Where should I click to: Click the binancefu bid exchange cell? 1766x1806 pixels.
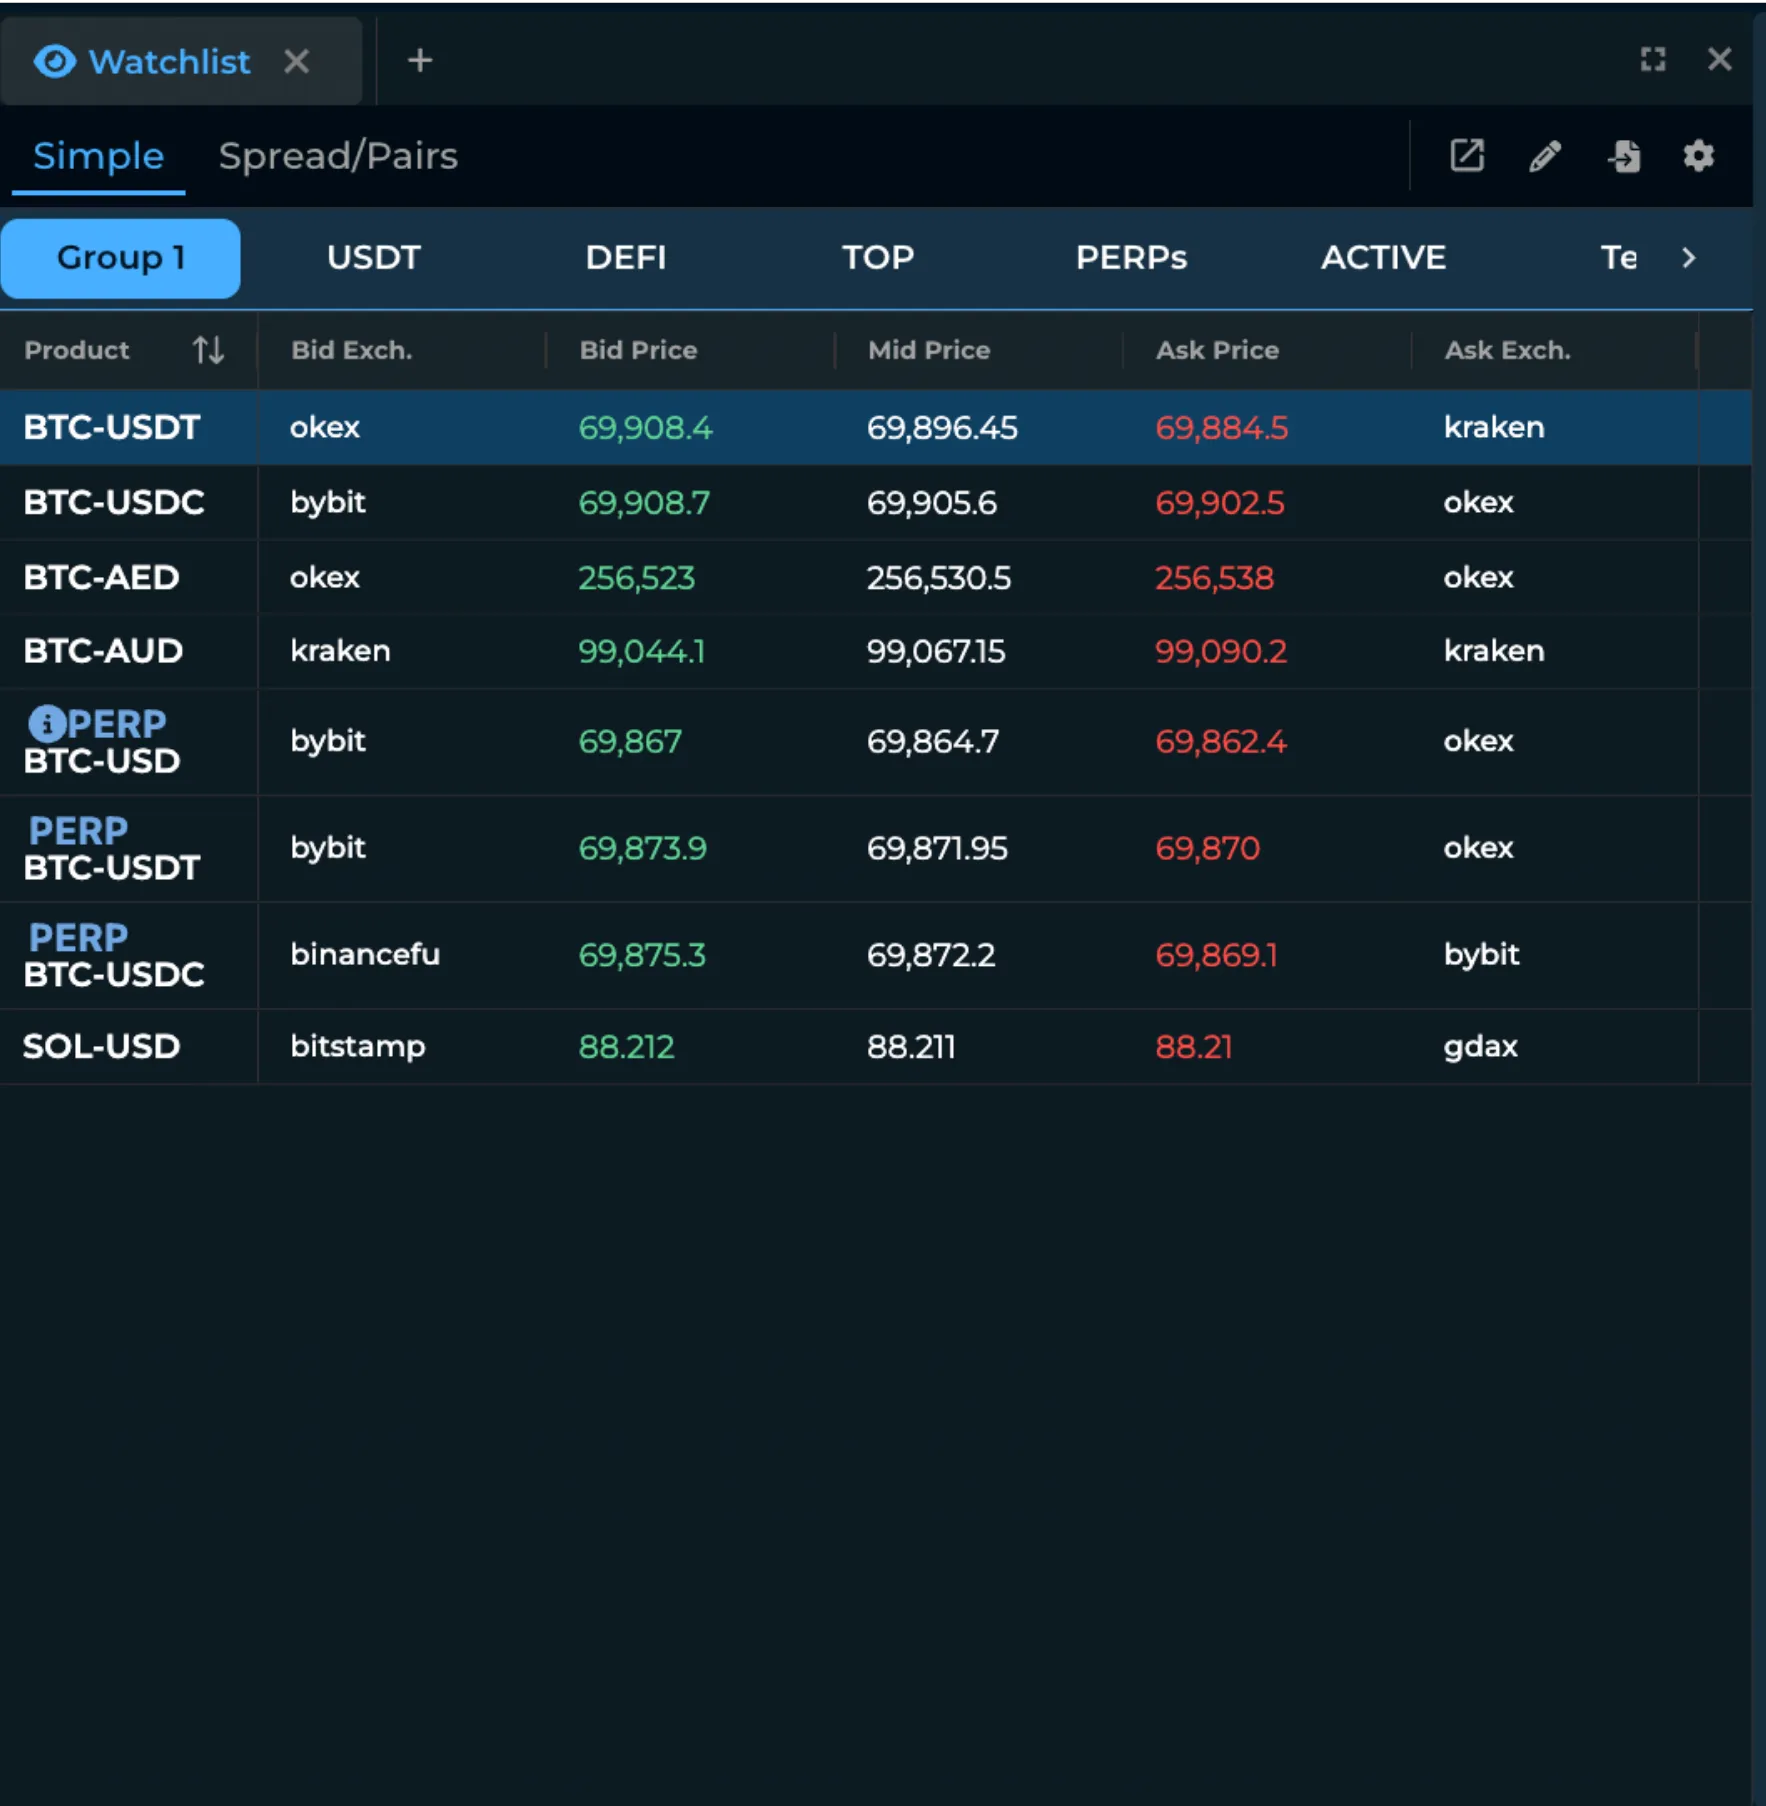coord(365,954)
